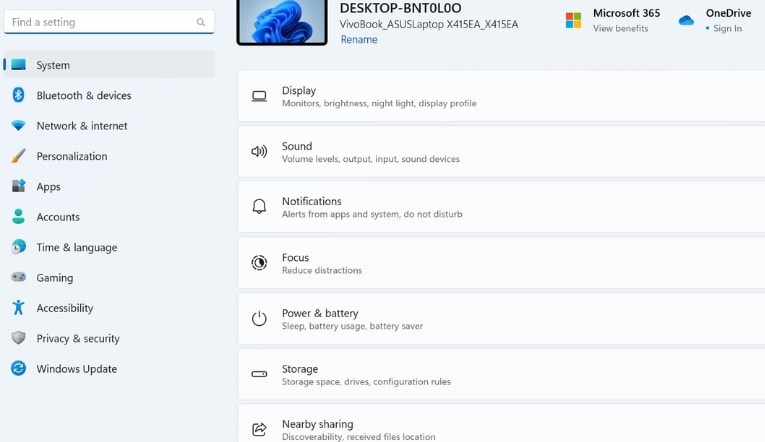Screen dimensions: 765x442
Task: Select Power & battery settings
Action: coord(501,319)
